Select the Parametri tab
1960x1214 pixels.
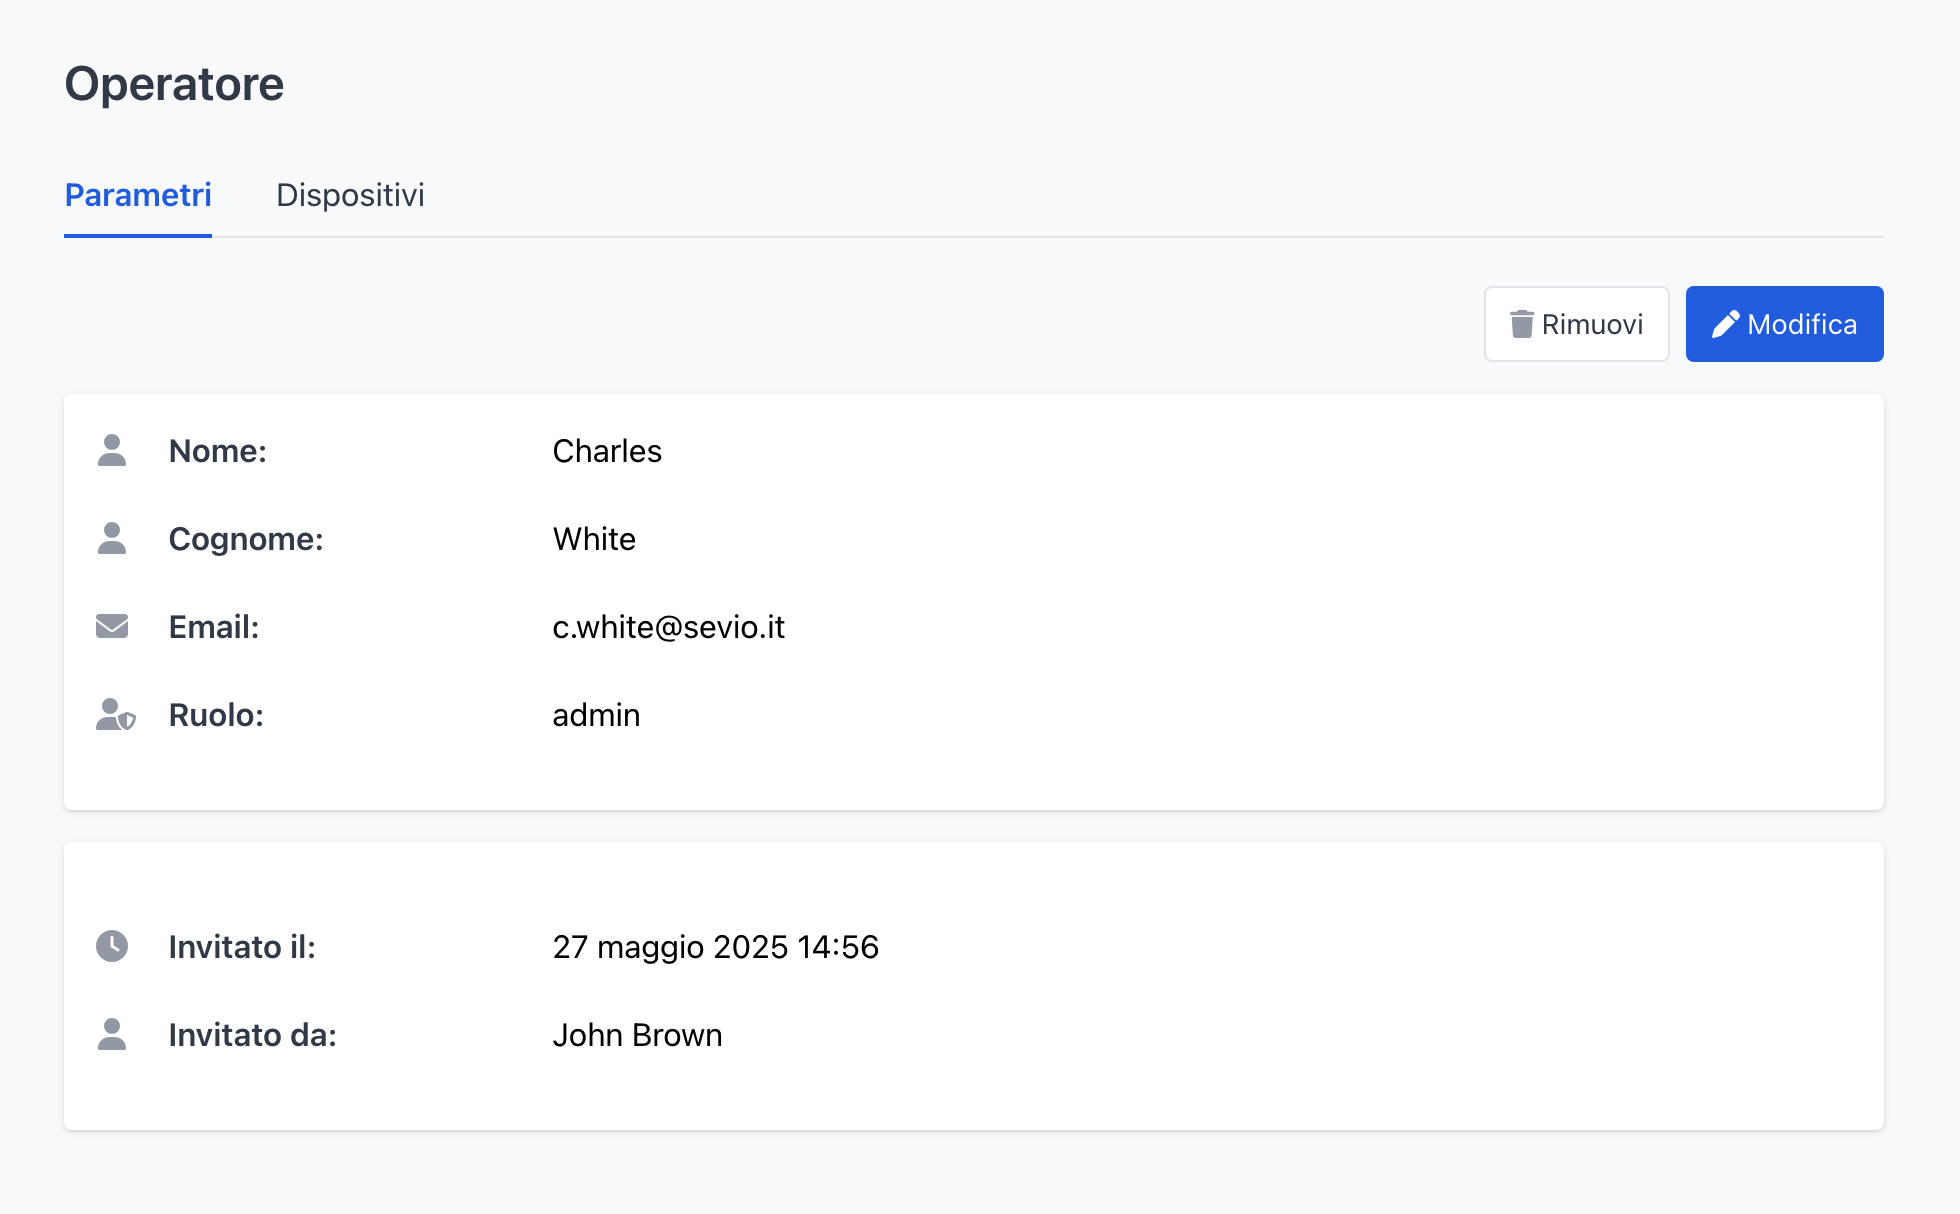[138, 195]
